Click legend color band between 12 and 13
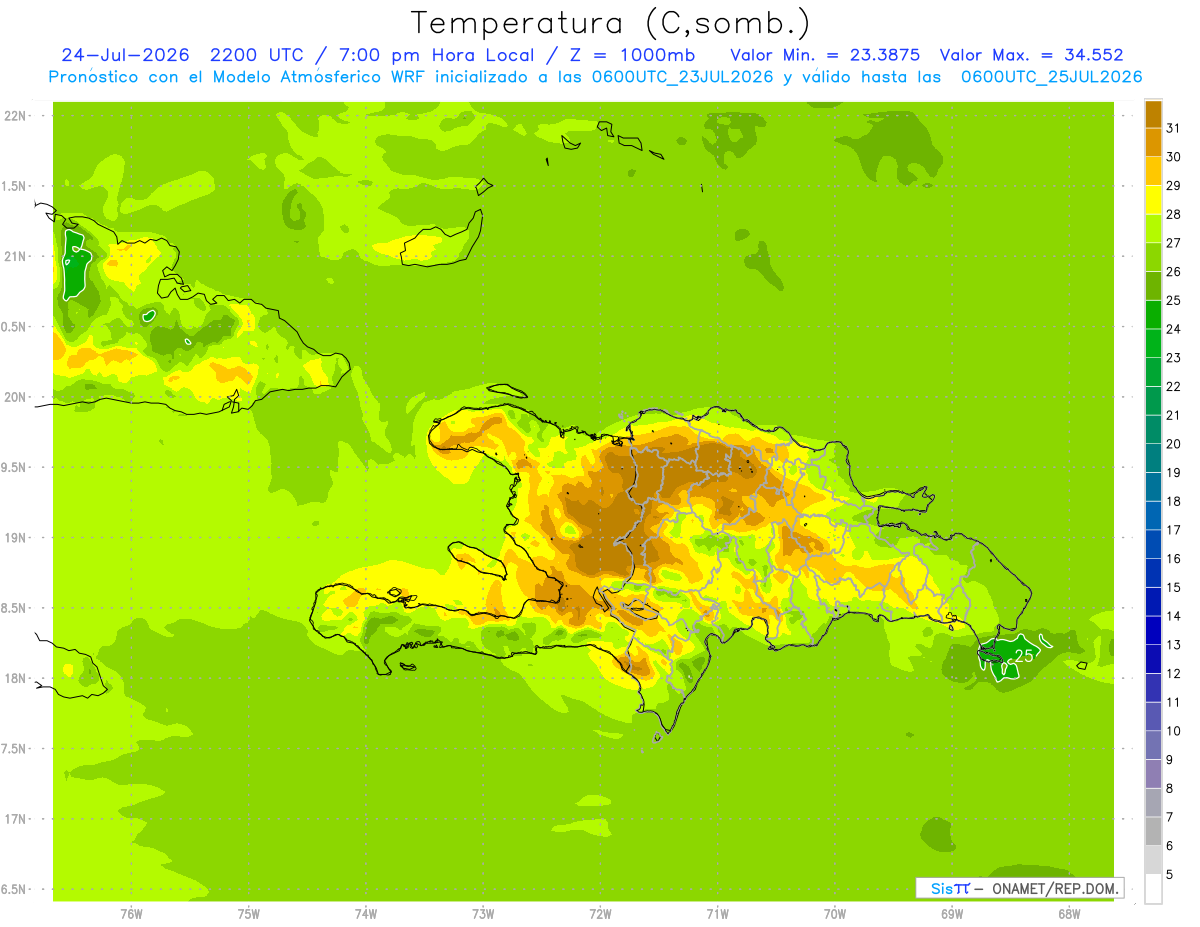Image resolution: width=1200 pixels, height=927 pixels. coord(1153,659)
